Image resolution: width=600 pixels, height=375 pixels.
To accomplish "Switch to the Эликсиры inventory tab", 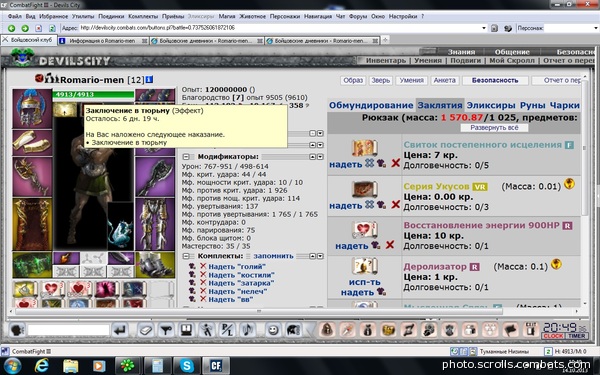I will pos(491,105).
